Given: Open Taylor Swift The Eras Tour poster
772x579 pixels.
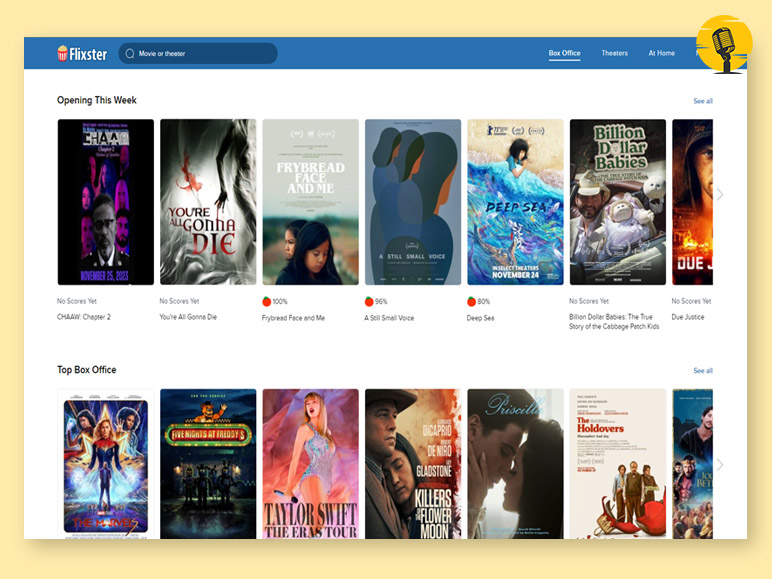Looking at the screenshot, I should pyautogui.click(x=311, y=464).
